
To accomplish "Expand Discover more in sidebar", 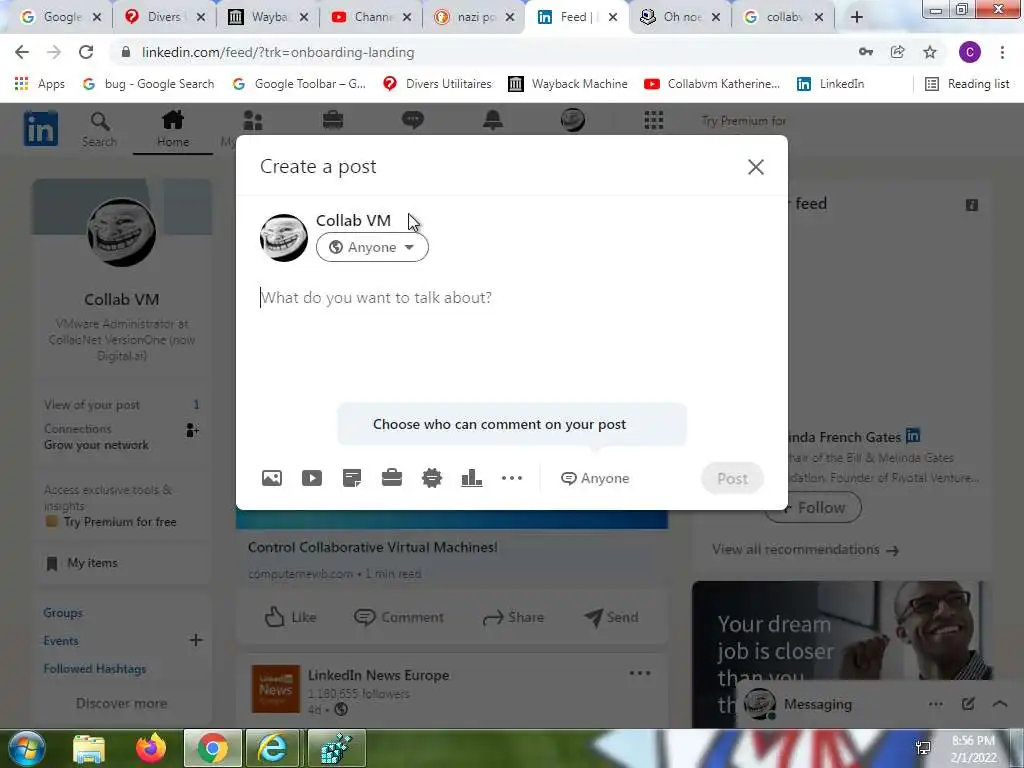I will (121, 703).
